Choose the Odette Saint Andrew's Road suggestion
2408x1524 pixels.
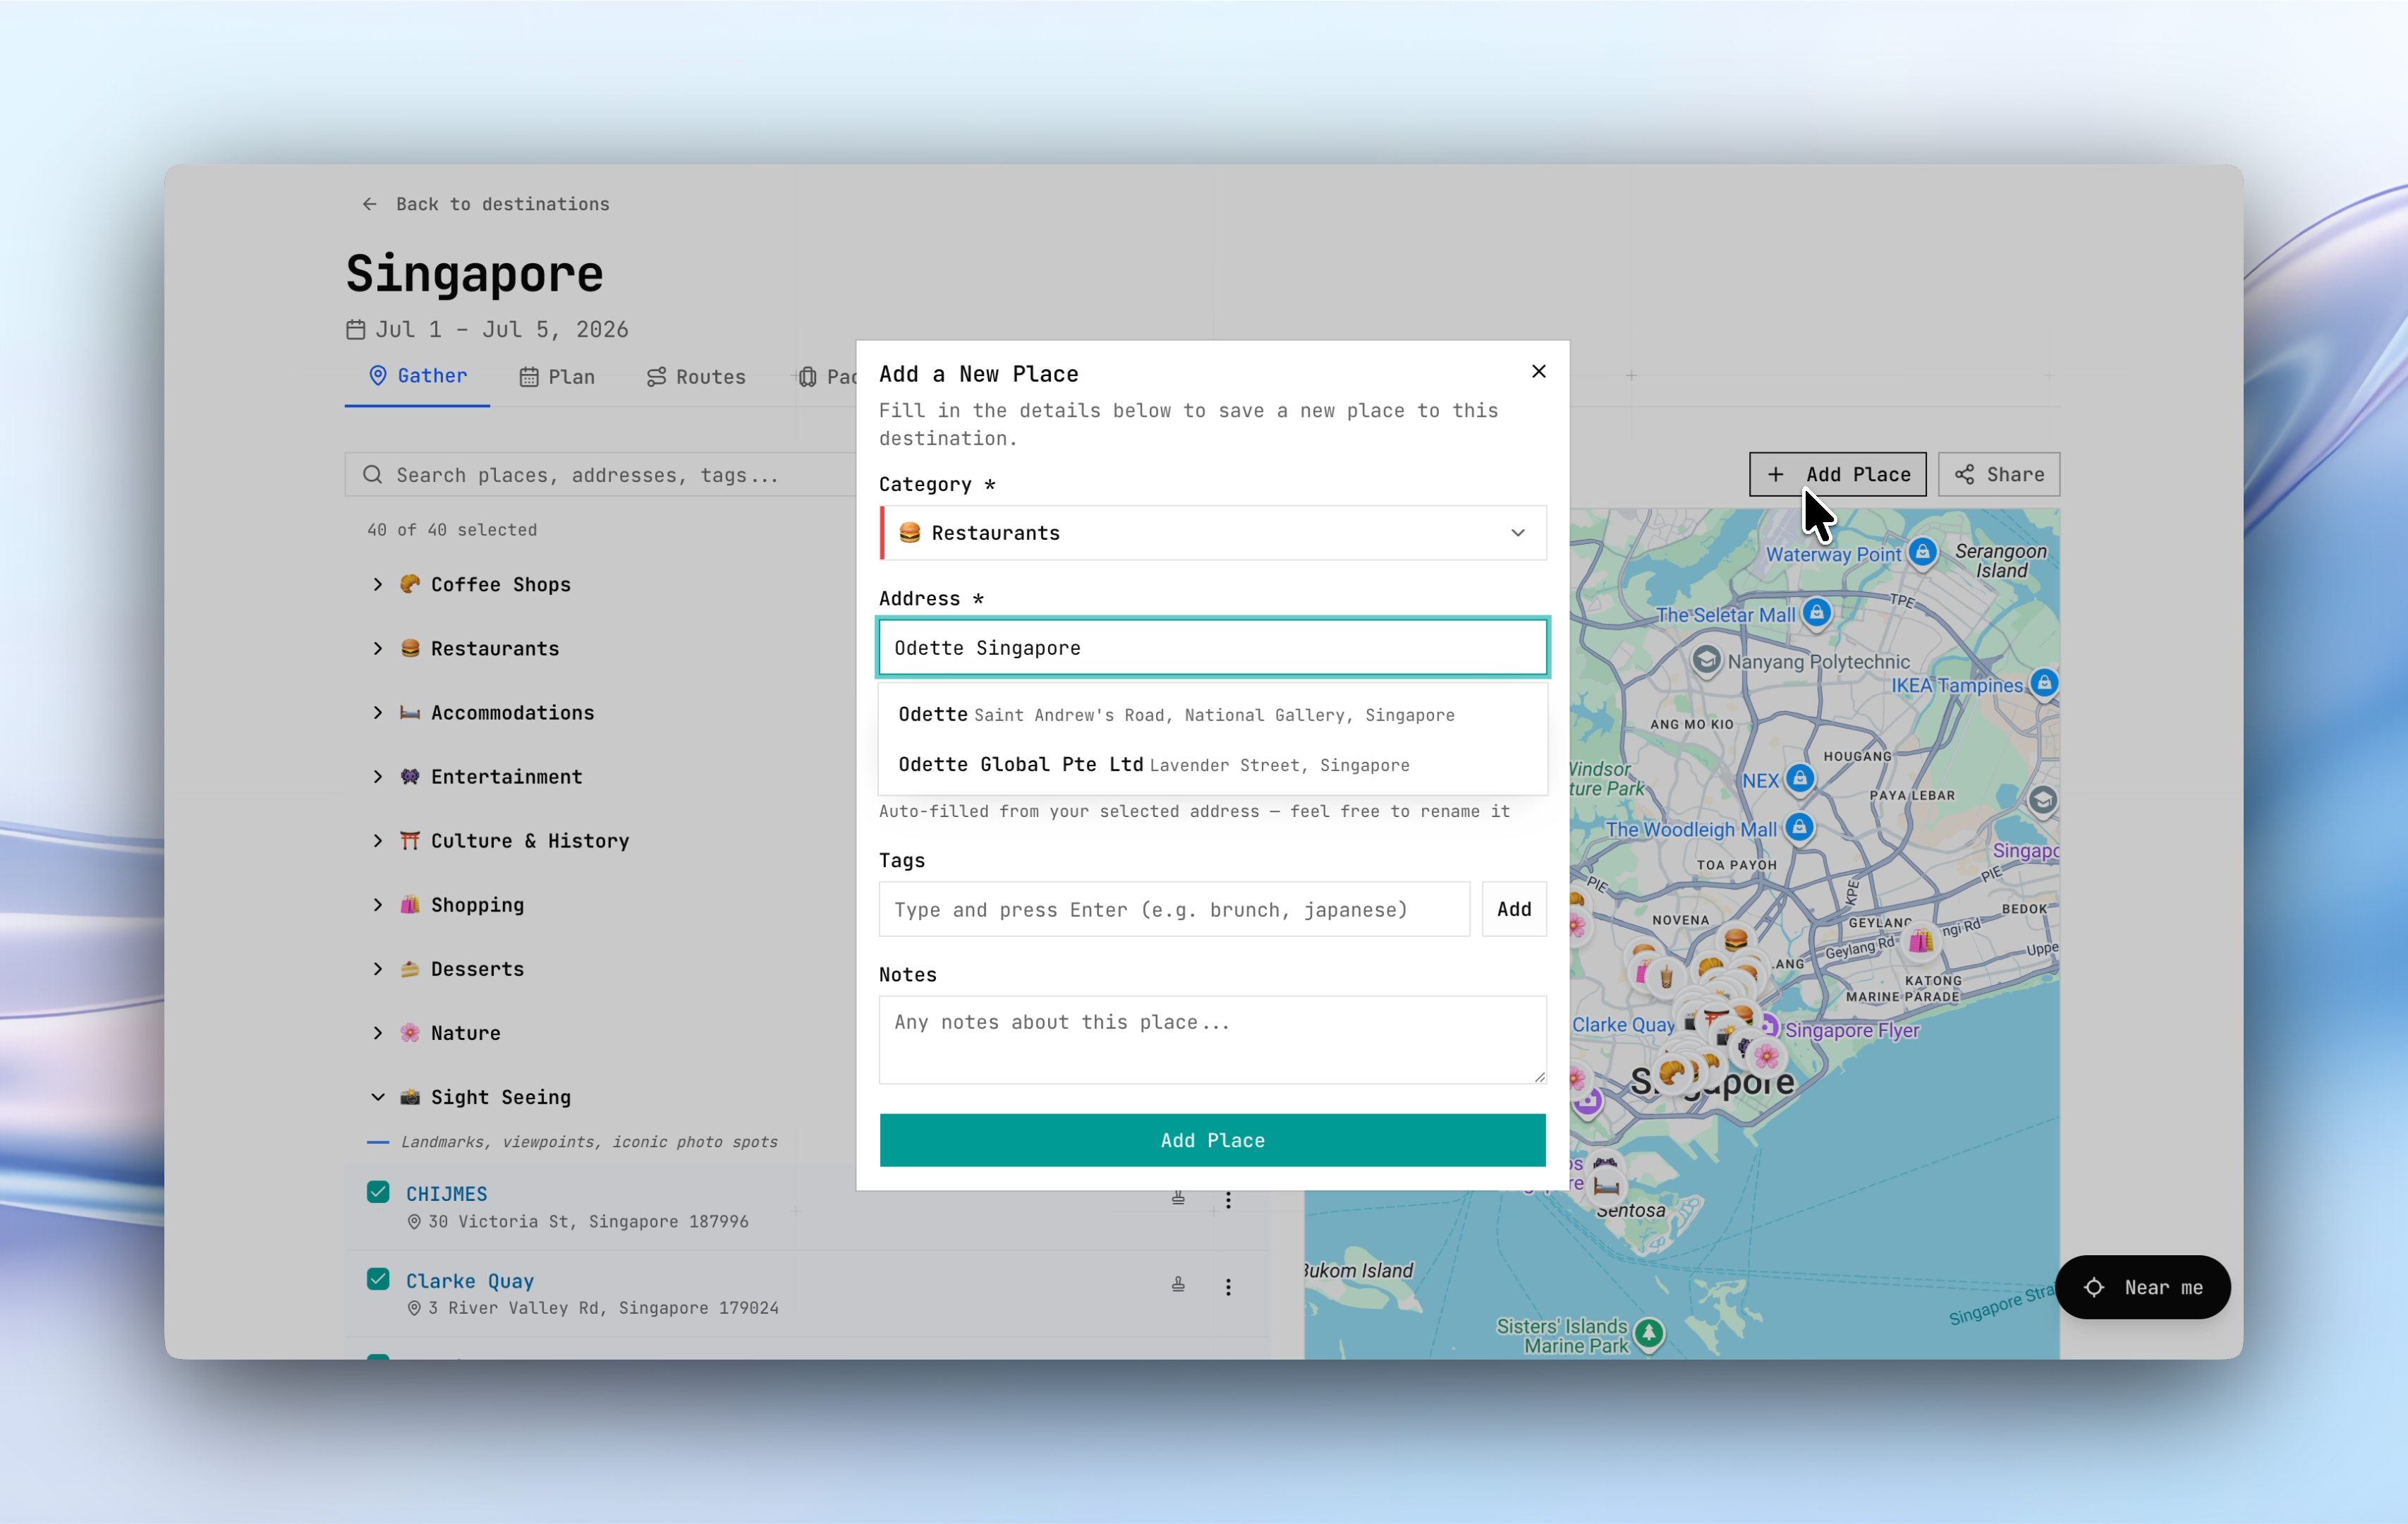click(1212, 715)
